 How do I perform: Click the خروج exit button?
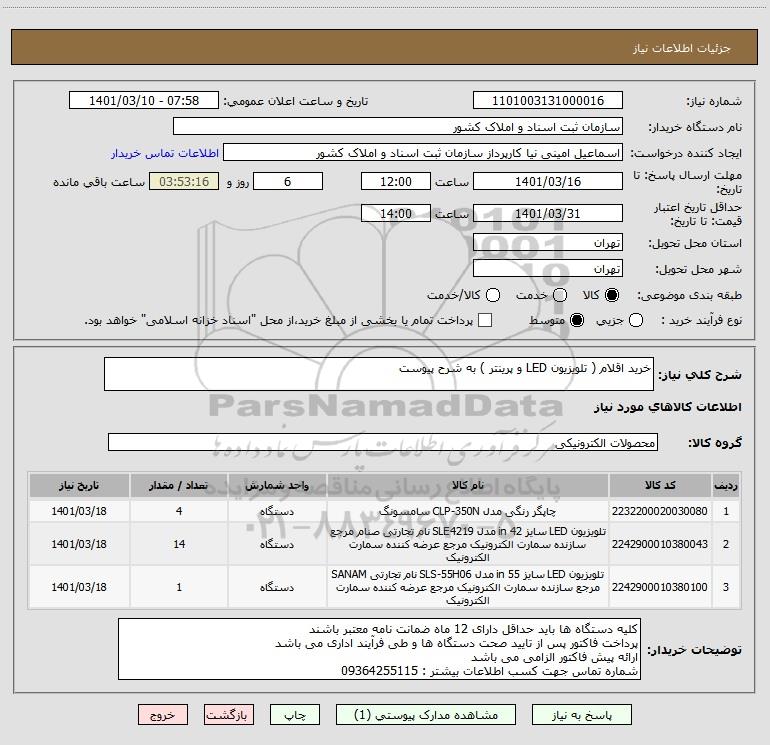[x=163, y=715]
